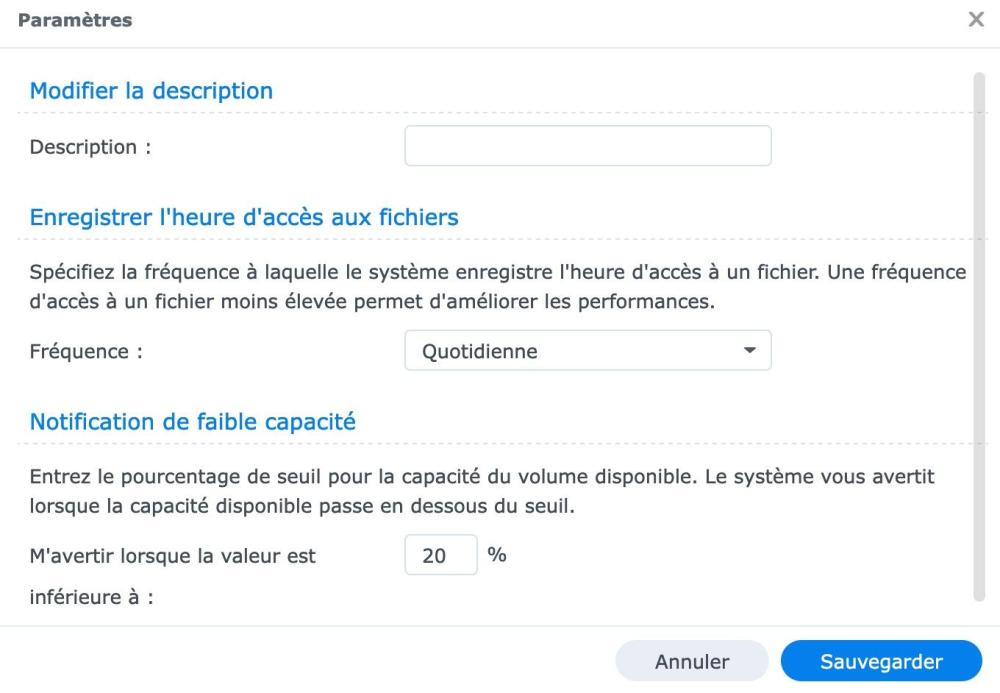This screenshot has width=1000, height=693.
Task: Focus the threshold percentage field showing 20
Action: [x=441, y=556]
